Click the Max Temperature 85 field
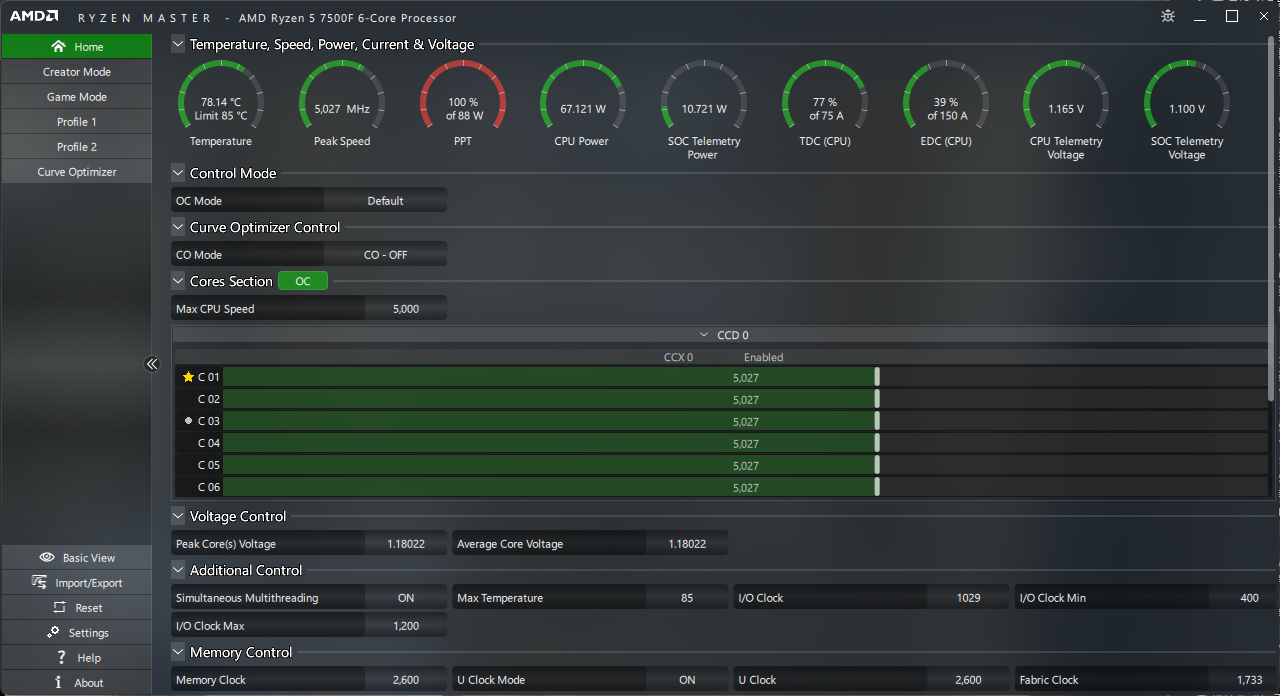Viewport: 1280px width, 696px height. pos(687,598)
